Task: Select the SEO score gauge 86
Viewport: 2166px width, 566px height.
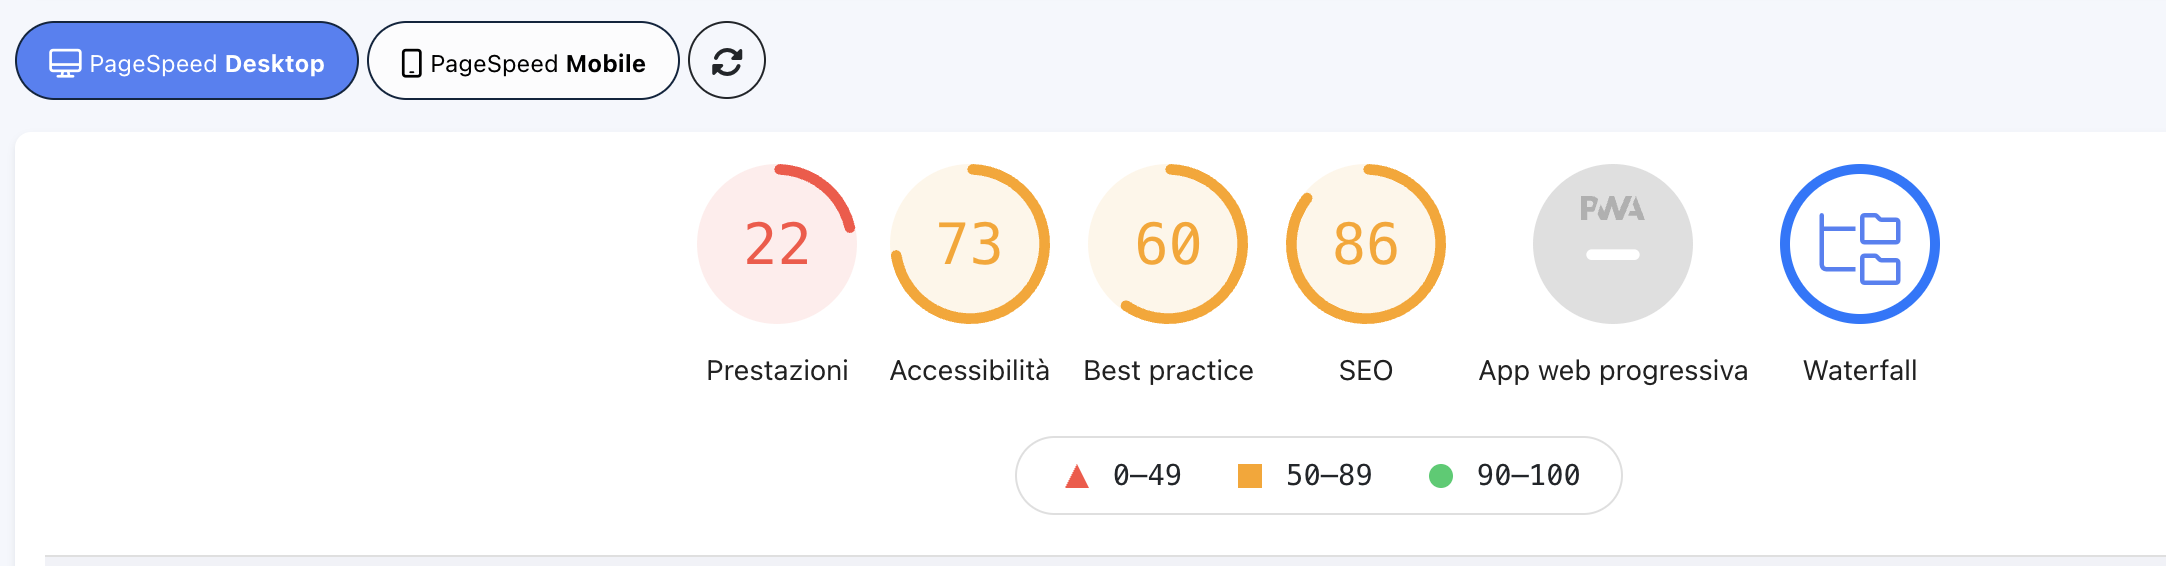Action: click(1366, 244)
